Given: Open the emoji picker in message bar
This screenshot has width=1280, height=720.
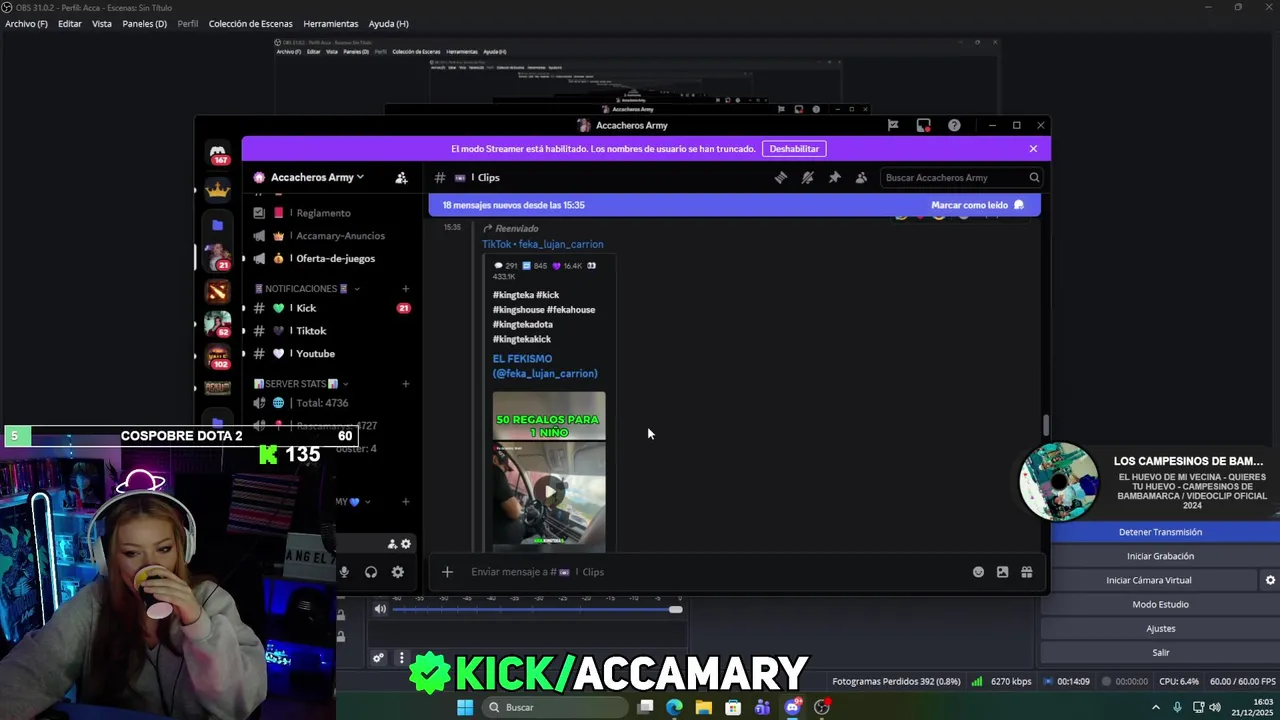Looking at the screenshot, I should coord(978,572).
